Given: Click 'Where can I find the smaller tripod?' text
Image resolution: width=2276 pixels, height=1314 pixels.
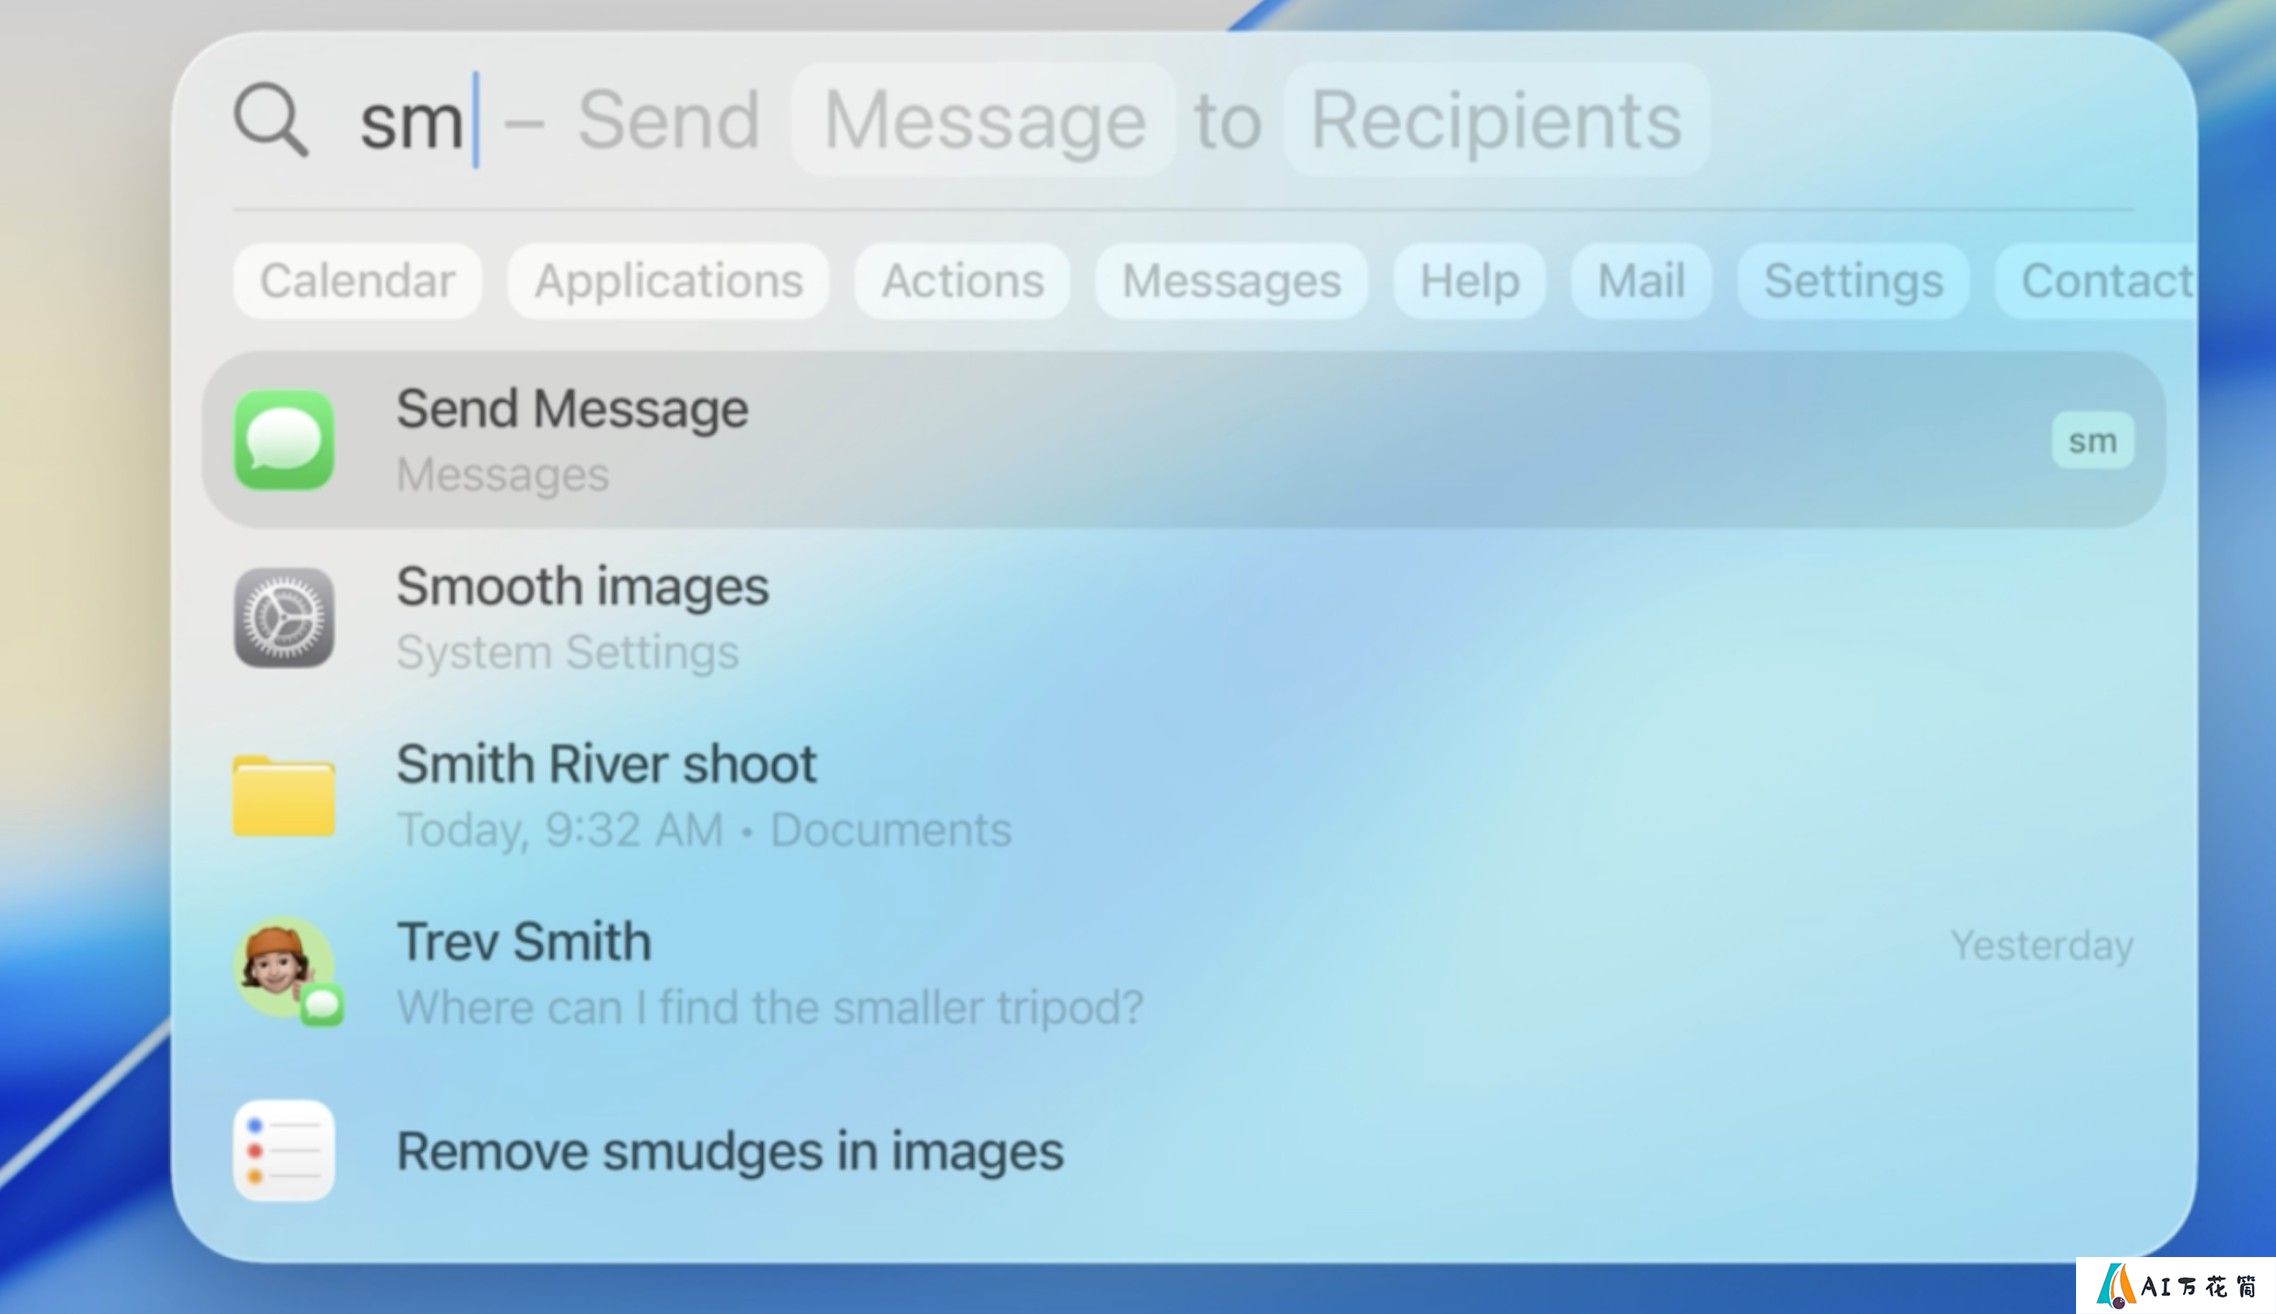Looking at the screenshot, I should coord(770,1007).
